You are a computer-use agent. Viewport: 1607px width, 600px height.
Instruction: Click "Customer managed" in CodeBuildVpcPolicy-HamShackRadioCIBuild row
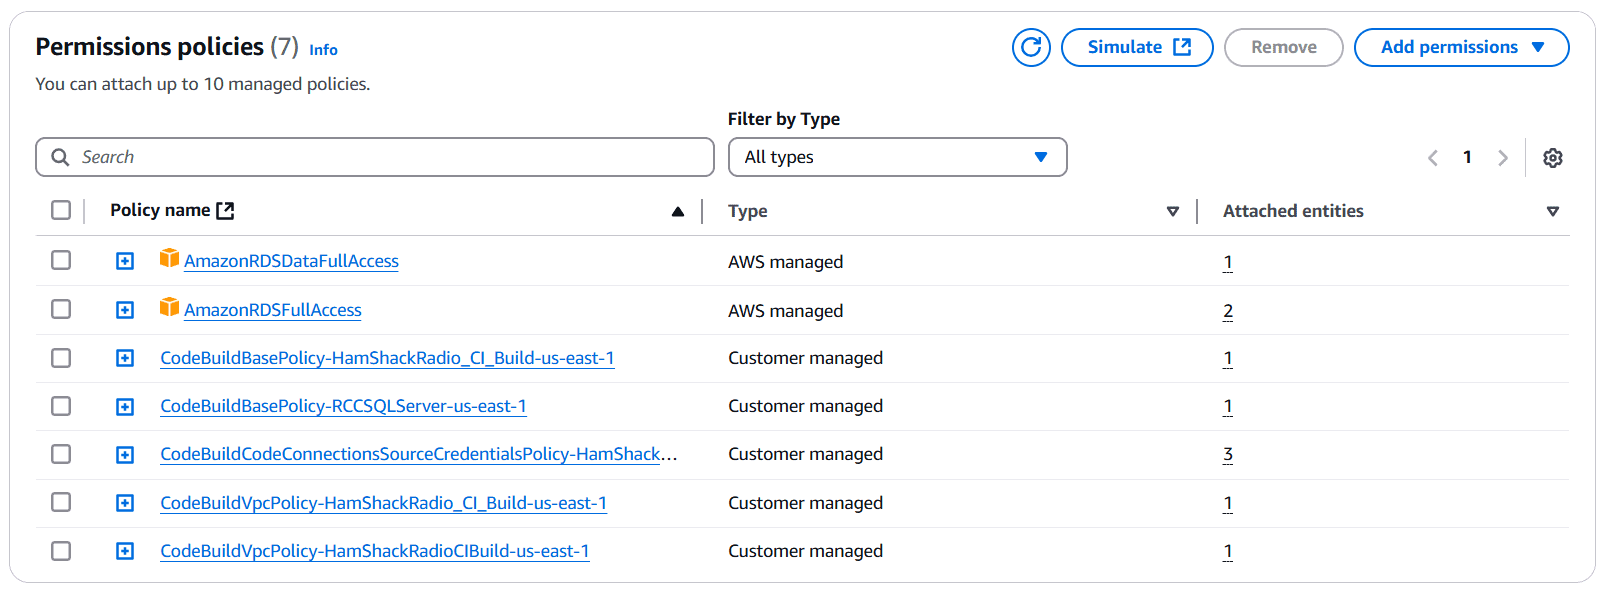[x=805, y=551]
